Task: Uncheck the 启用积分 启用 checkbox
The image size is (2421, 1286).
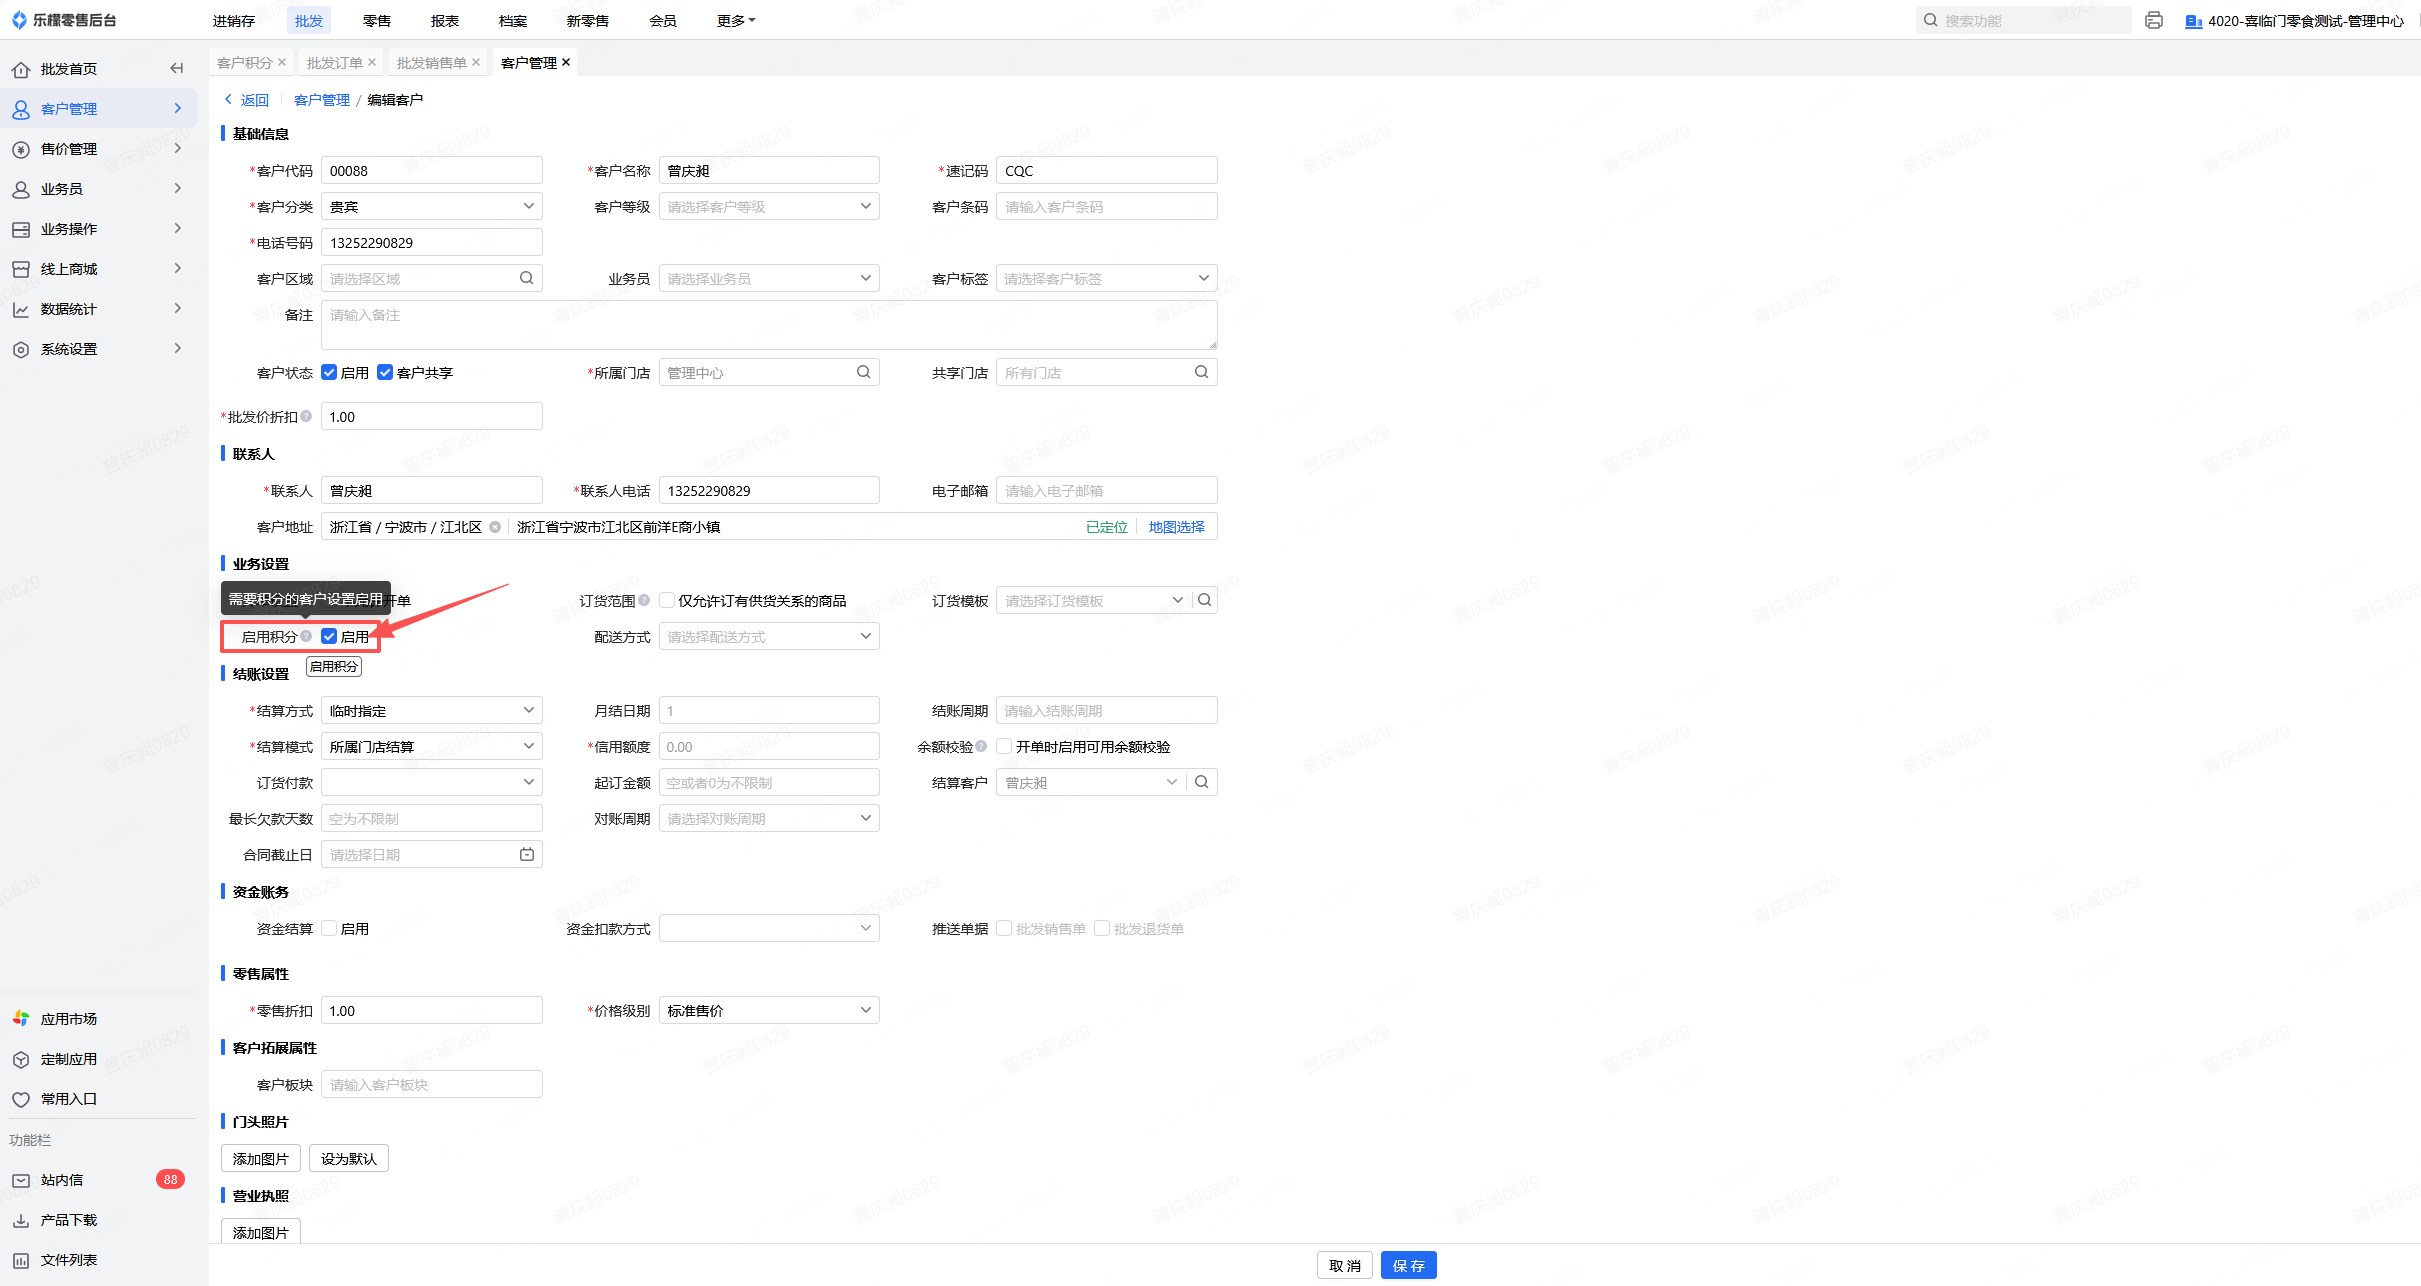Action: (329, 636)
